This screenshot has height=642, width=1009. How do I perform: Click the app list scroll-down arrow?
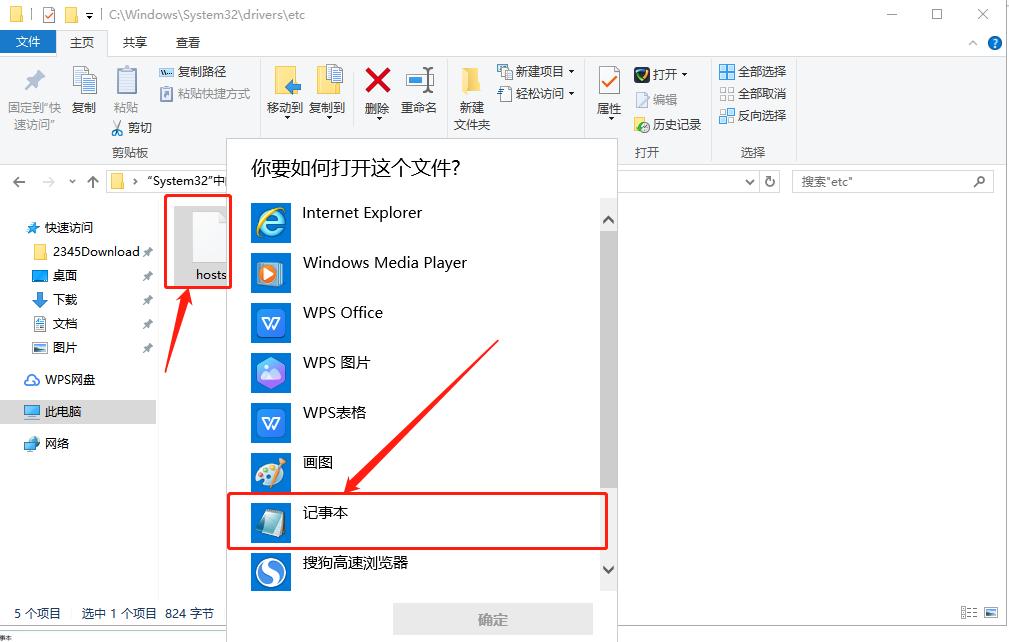[608, 569]
